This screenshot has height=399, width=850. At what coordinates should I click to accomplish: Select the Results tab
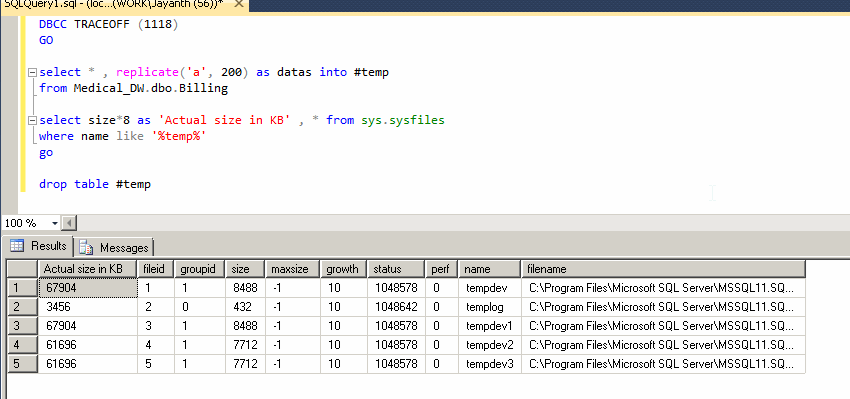click(x=38, y=246)
